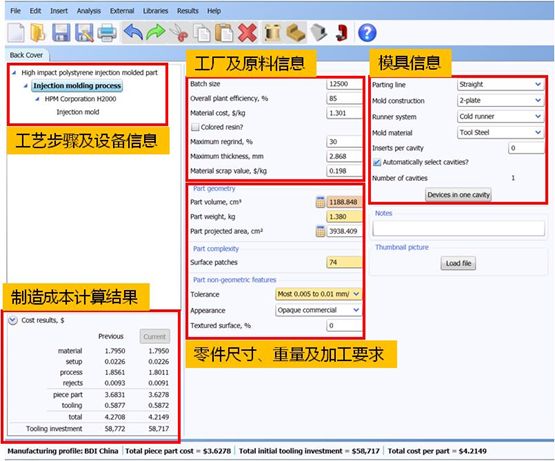Save using the floppy disk icon
This screenshot has width=555, height=461.
pos(61,33)
